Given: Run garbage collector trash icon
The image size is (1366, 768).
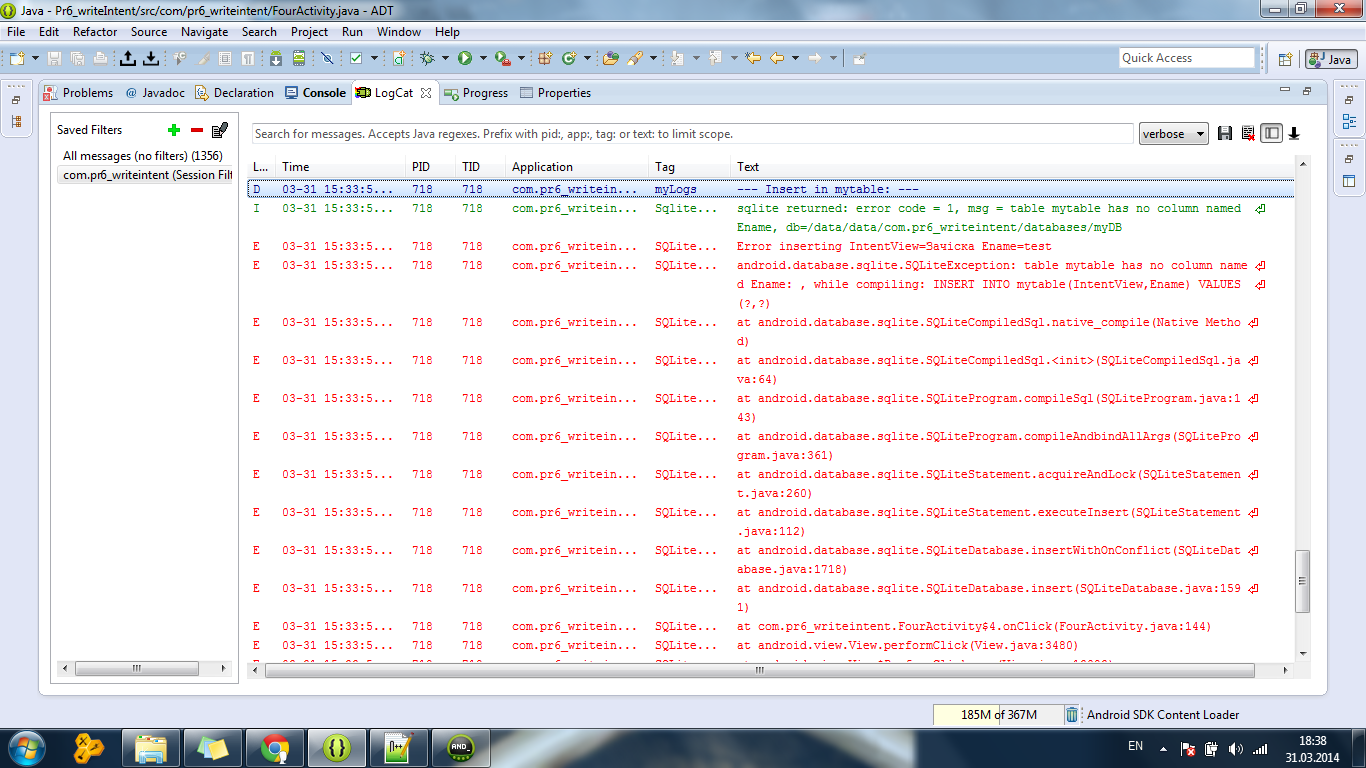Looking at the screenshot, I should click(x=1072, y=714).
